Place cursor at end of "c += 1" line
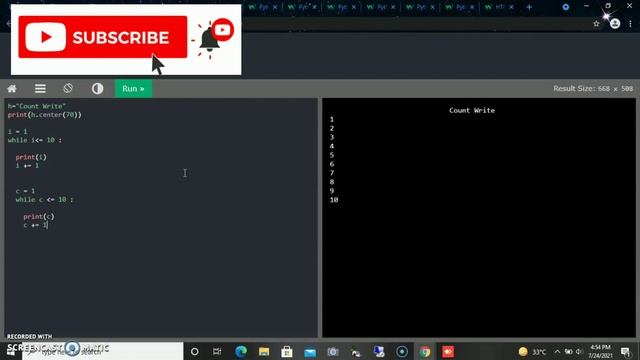The image size is (640, 360). [x=48, y=225]
